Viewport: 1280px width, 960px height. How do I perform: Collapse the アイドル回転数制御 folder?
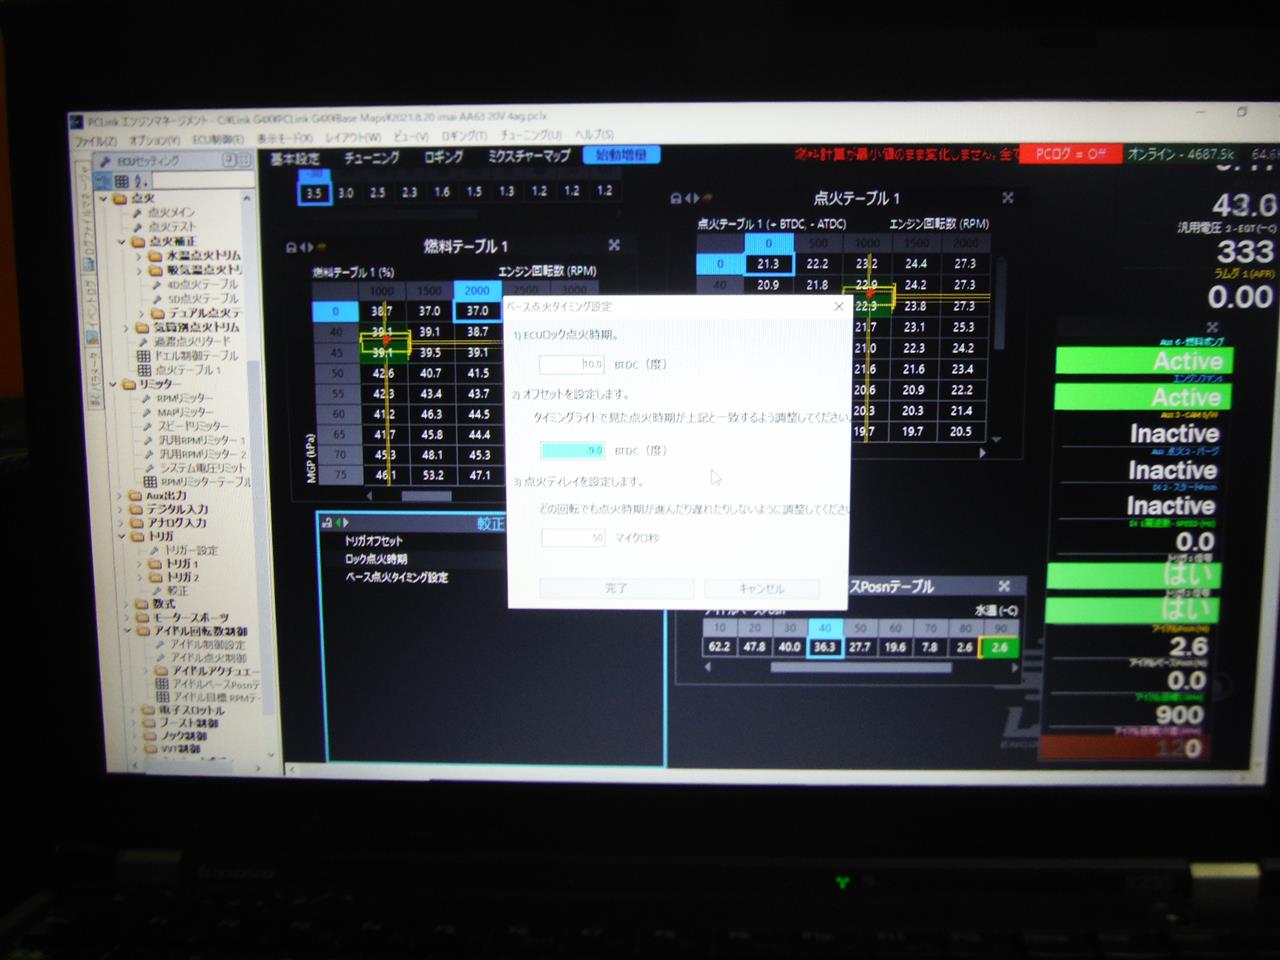tap(128, 631)
